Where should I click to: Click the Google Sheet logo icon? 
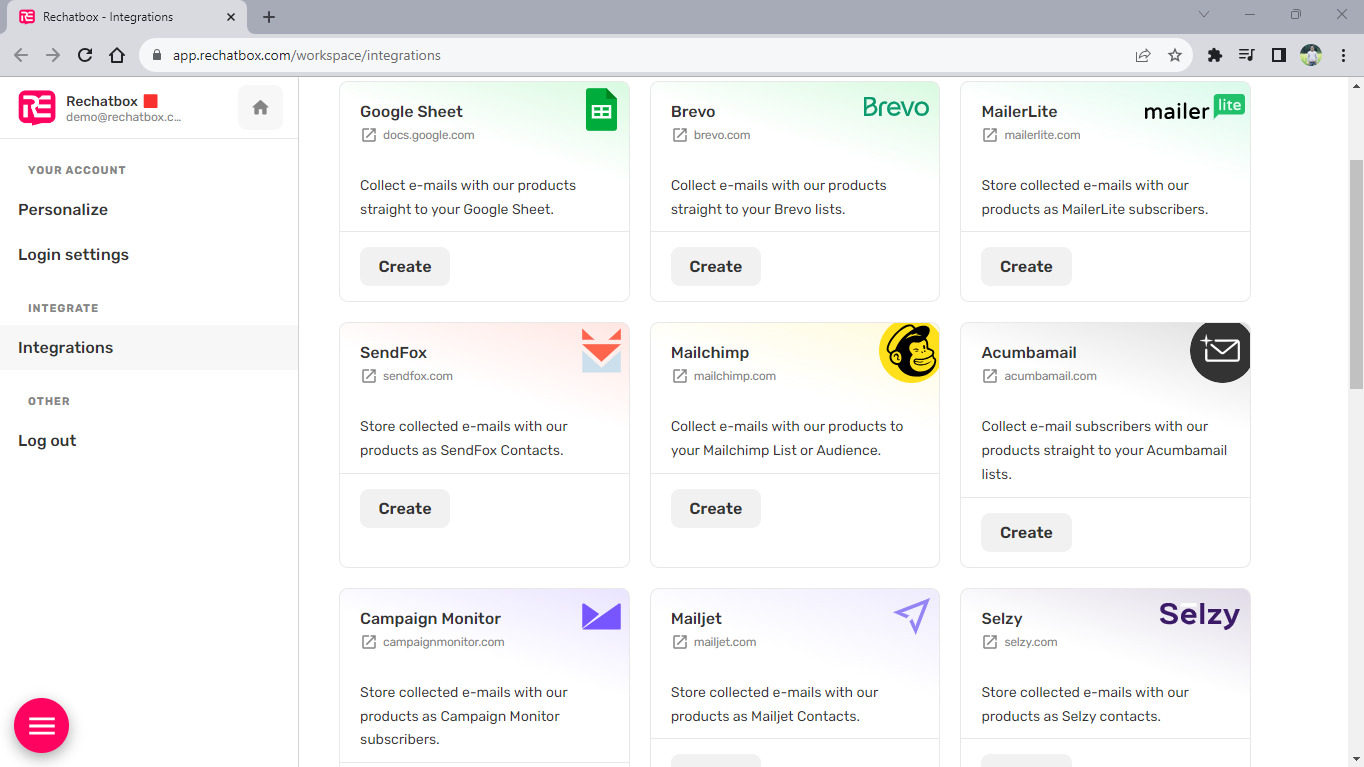coord(601,110)
